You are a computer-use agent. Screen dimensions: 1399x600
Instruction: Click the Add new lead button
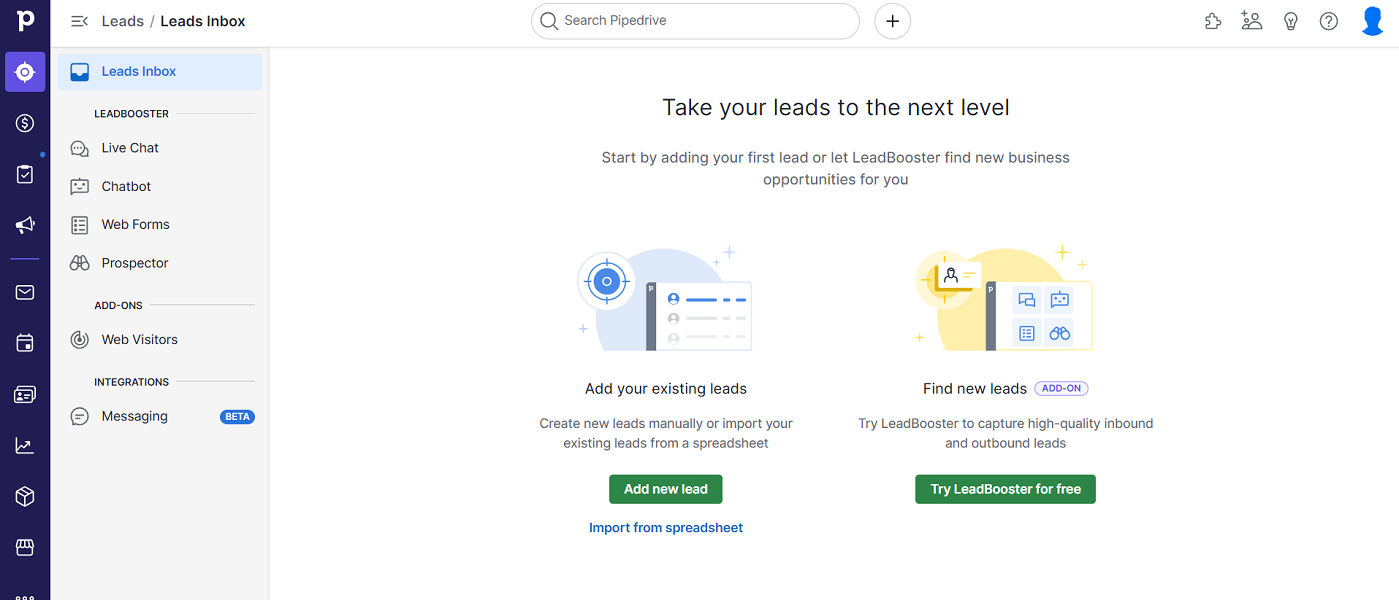665,489
